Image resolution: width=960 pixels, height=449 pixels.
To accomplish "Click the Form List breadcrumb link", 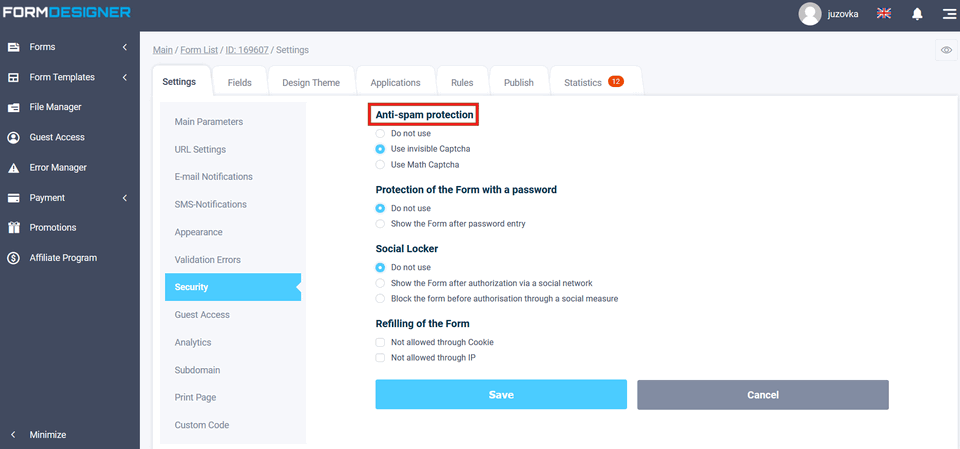I will click(x=200, y=50).
